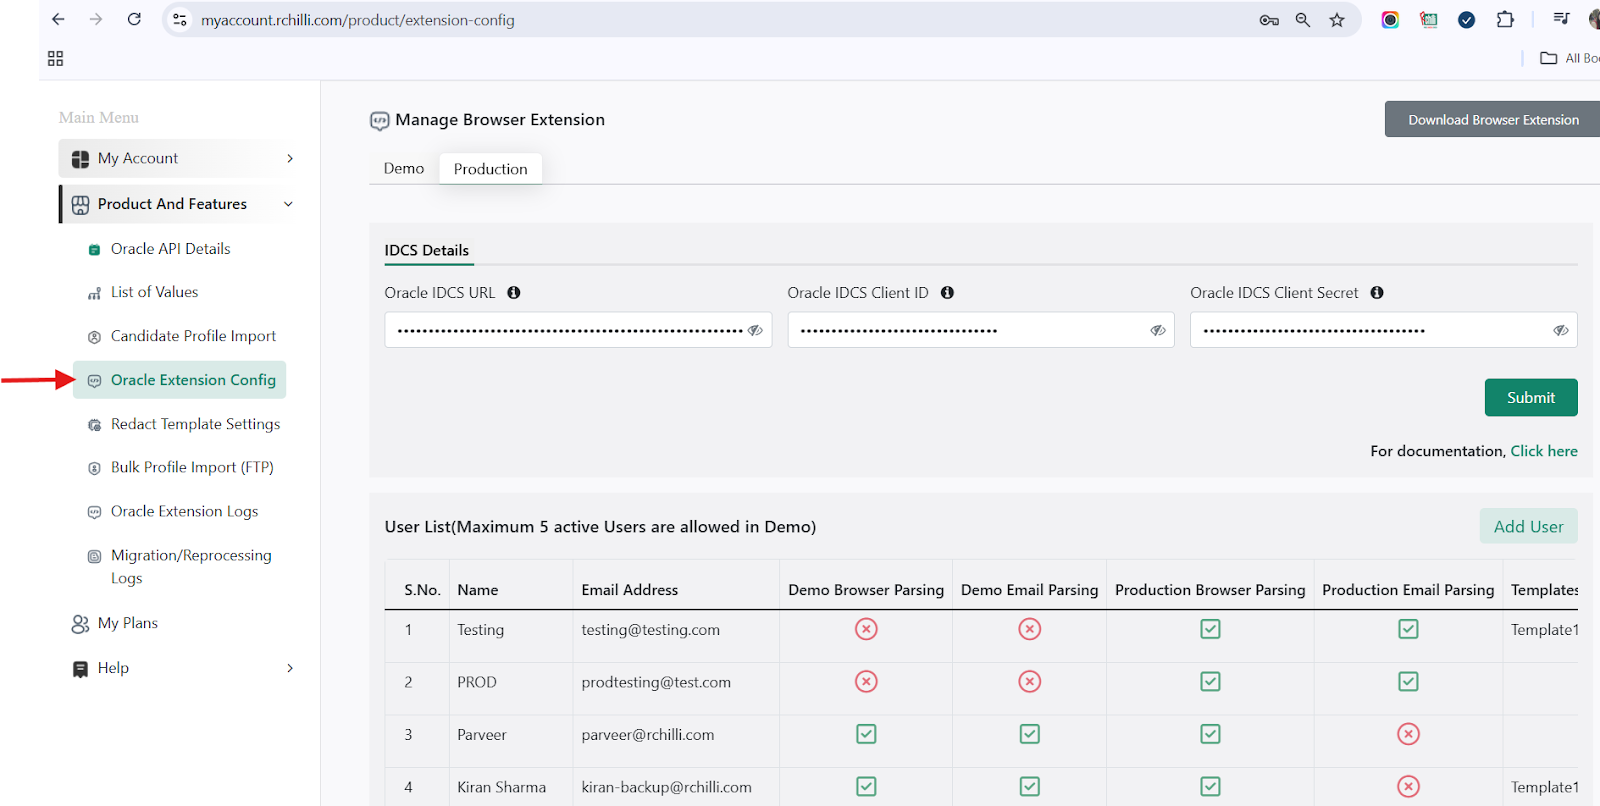
Task: Click the Help book icon
Action: (80, 669)
